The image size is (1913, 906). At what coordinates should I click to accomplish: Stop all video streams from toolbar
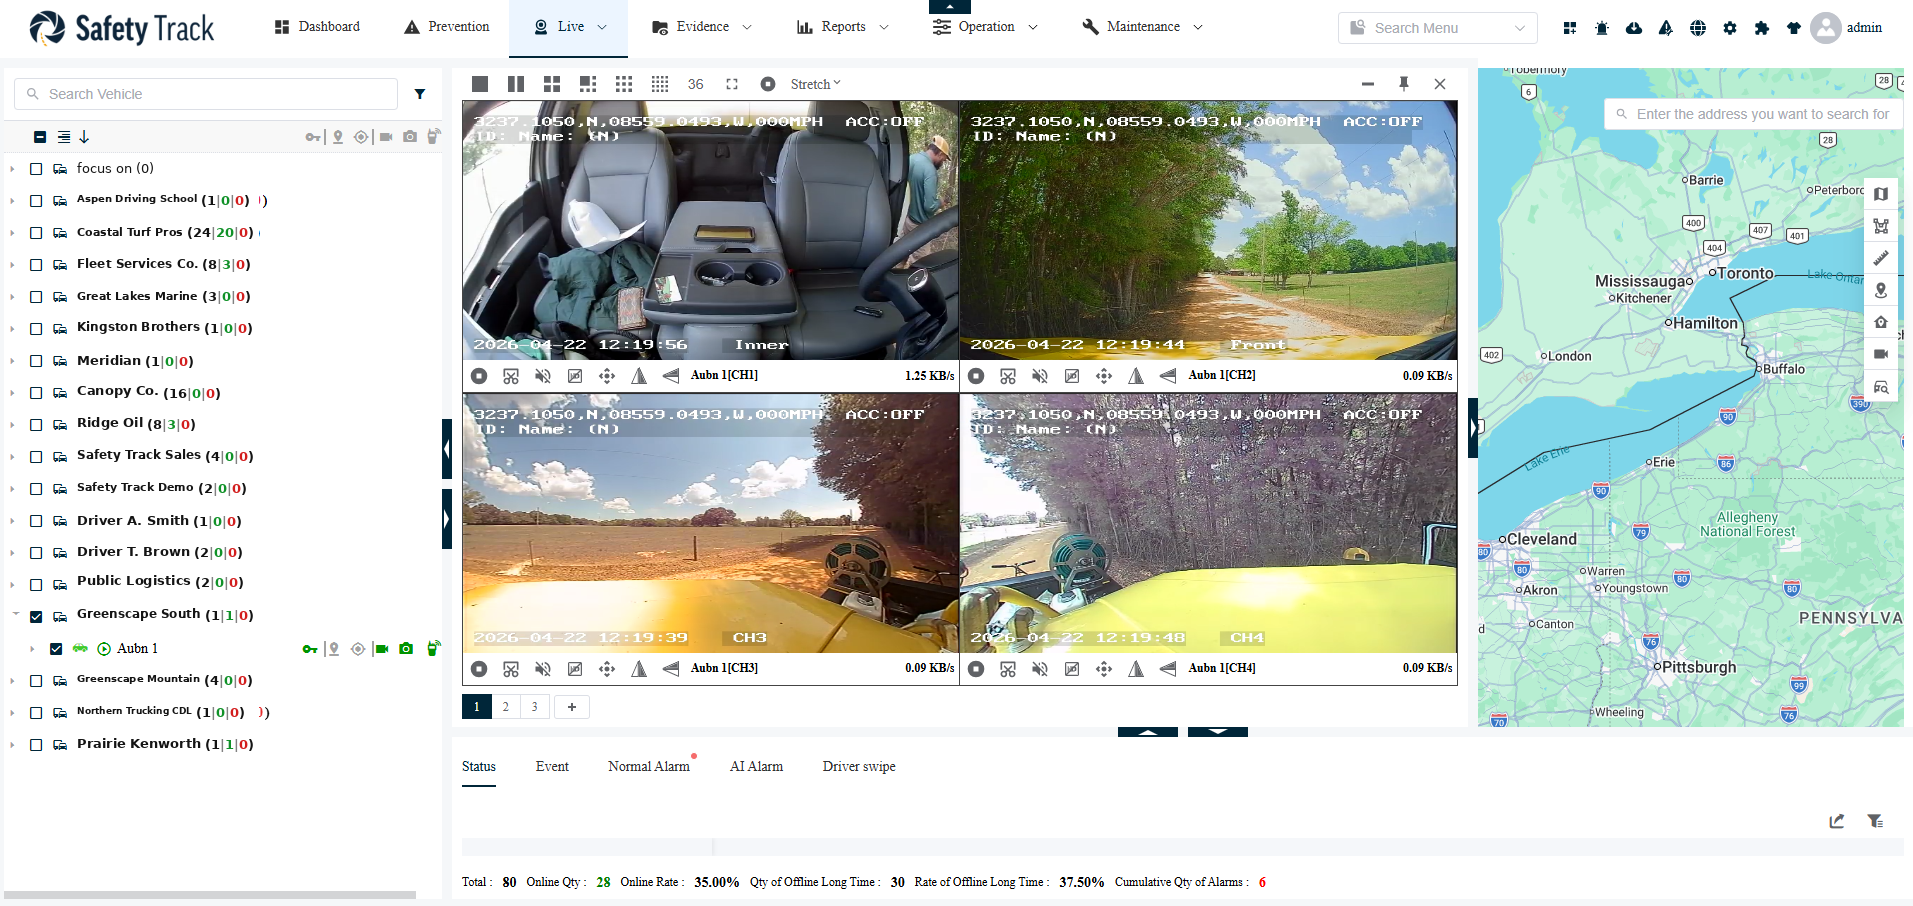pos(768,84)
